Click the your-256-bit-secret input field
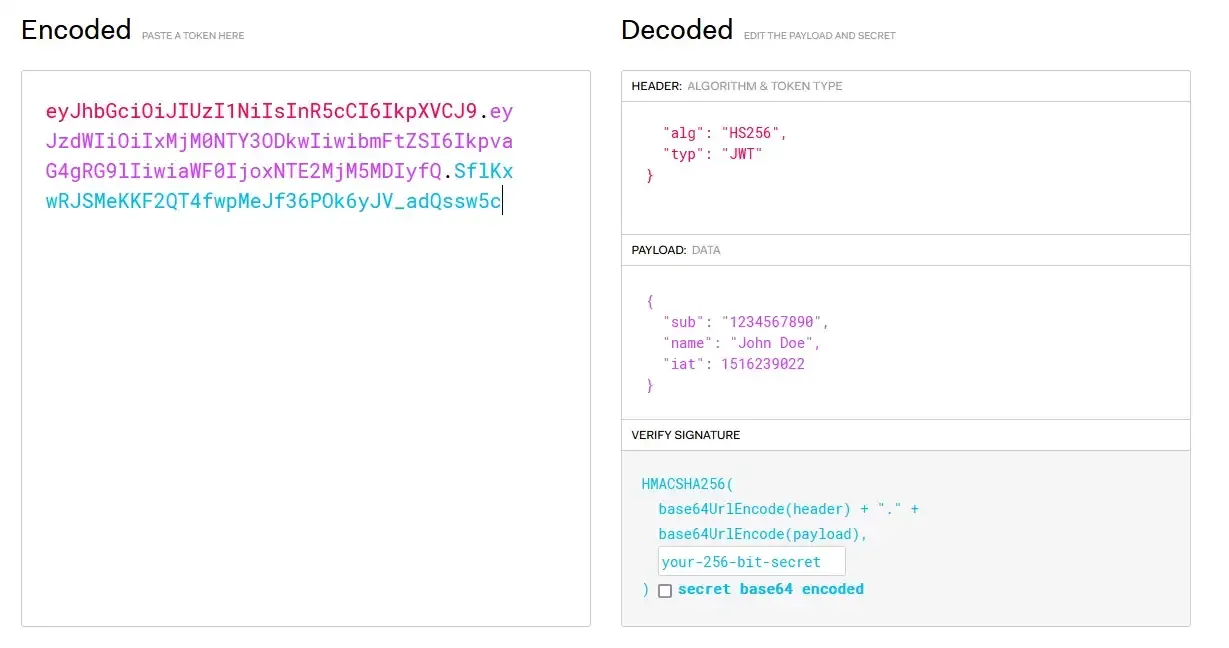The width and height of the screenshot is (1229, 648). tap(752, 562)
